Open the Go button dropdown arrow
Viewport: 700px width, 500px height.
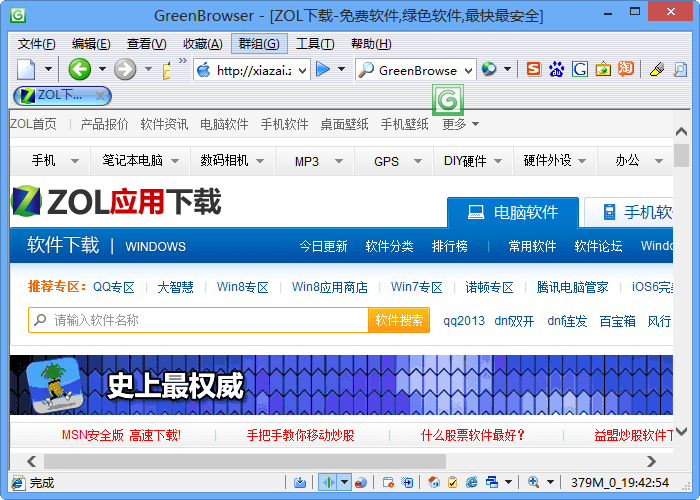pos(342,69)
